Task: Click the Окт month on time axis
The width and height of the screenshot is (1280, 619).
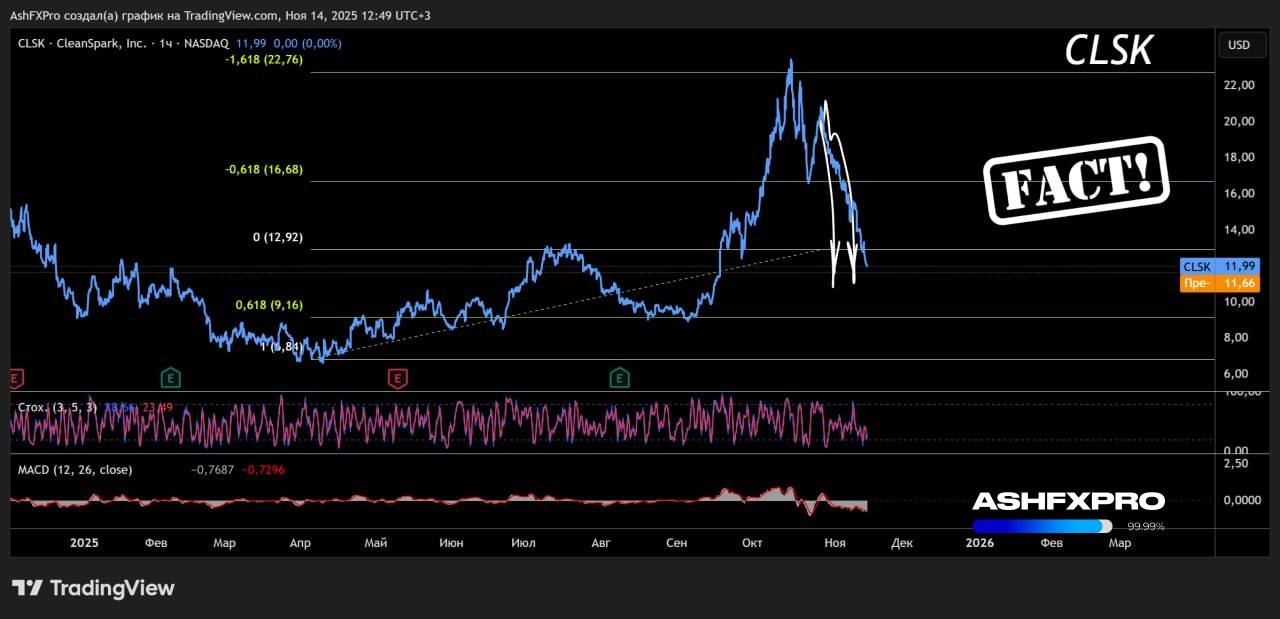Action: point(752,543)
